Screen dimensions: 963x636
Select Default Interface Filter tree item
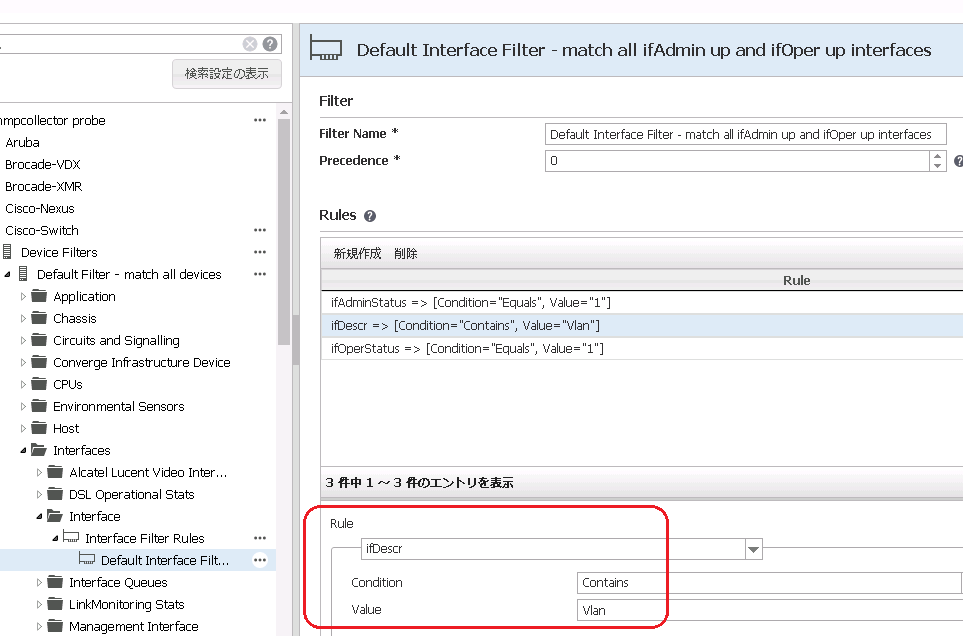[164, 560]
